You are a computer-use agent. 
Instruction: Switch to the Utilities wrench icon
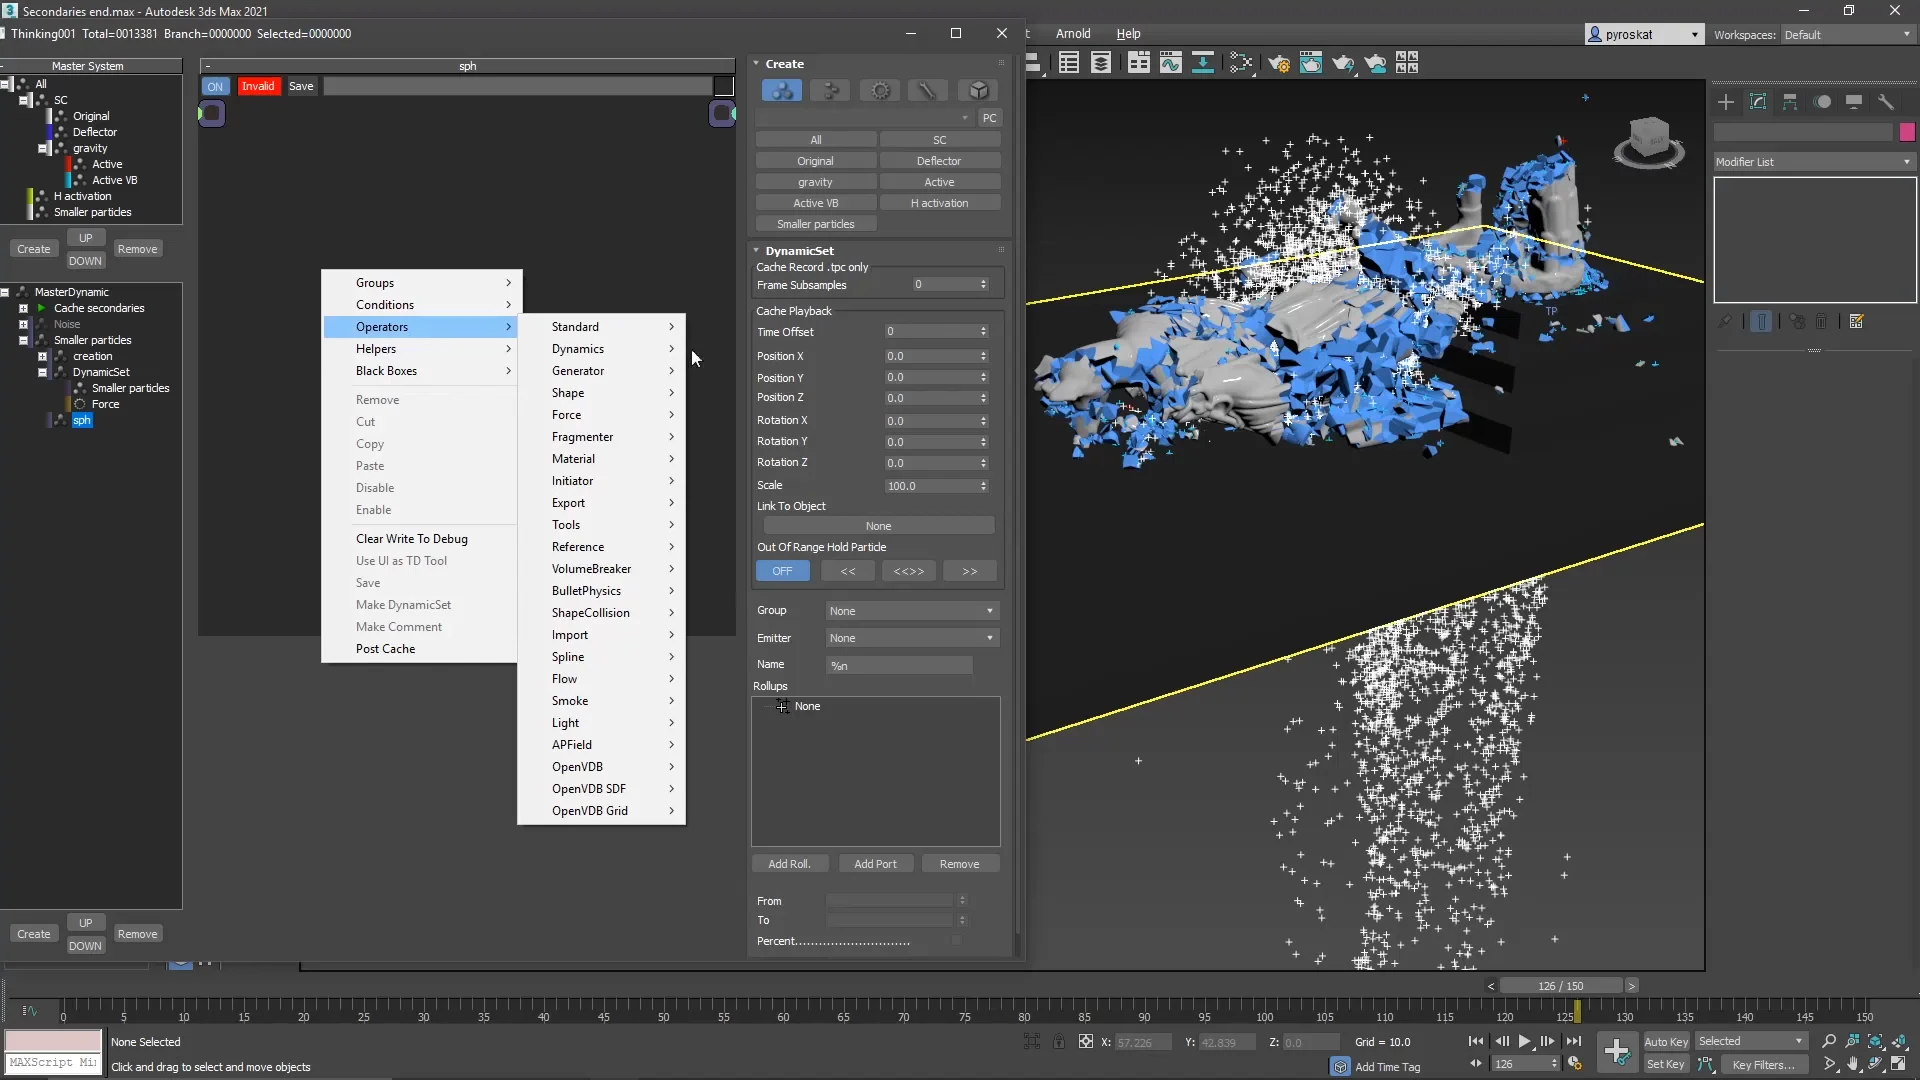point(1886,102)
